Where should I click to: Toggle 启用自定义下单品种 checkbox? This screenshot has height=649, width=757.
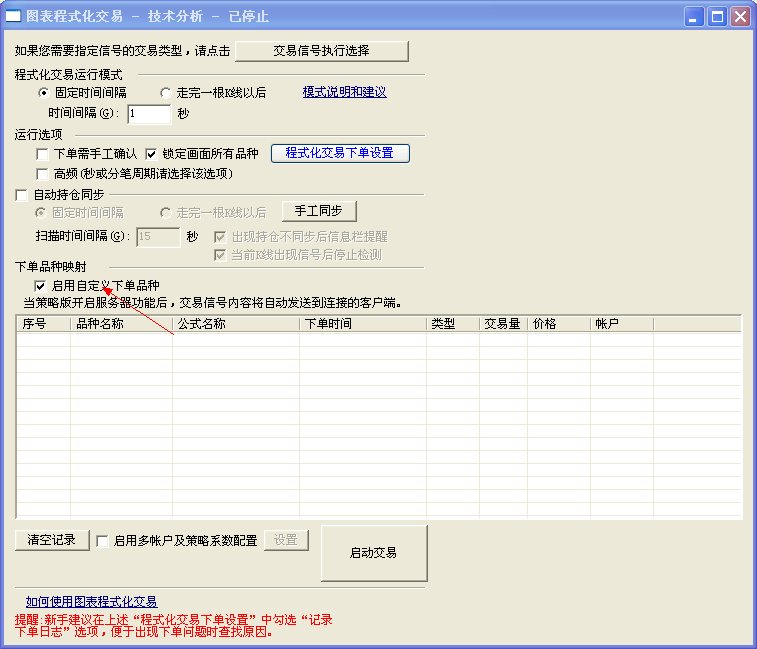40,286
